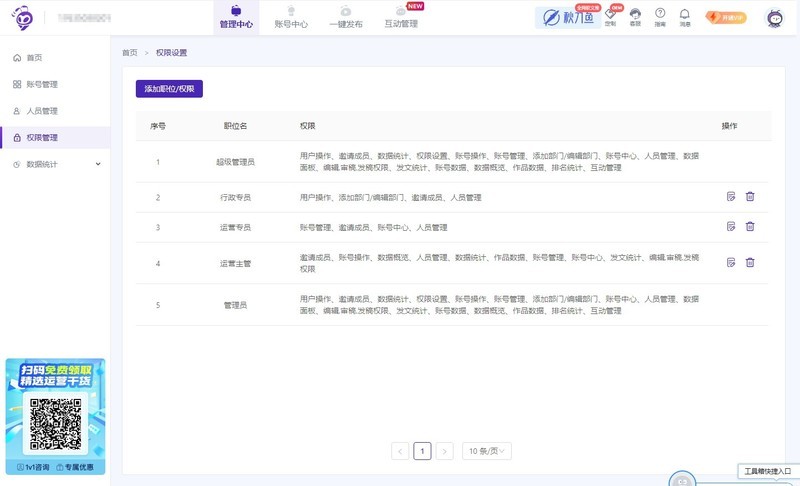Click the user avatar in top right
This screenshot has width=800, height=486.
point(774,18)
